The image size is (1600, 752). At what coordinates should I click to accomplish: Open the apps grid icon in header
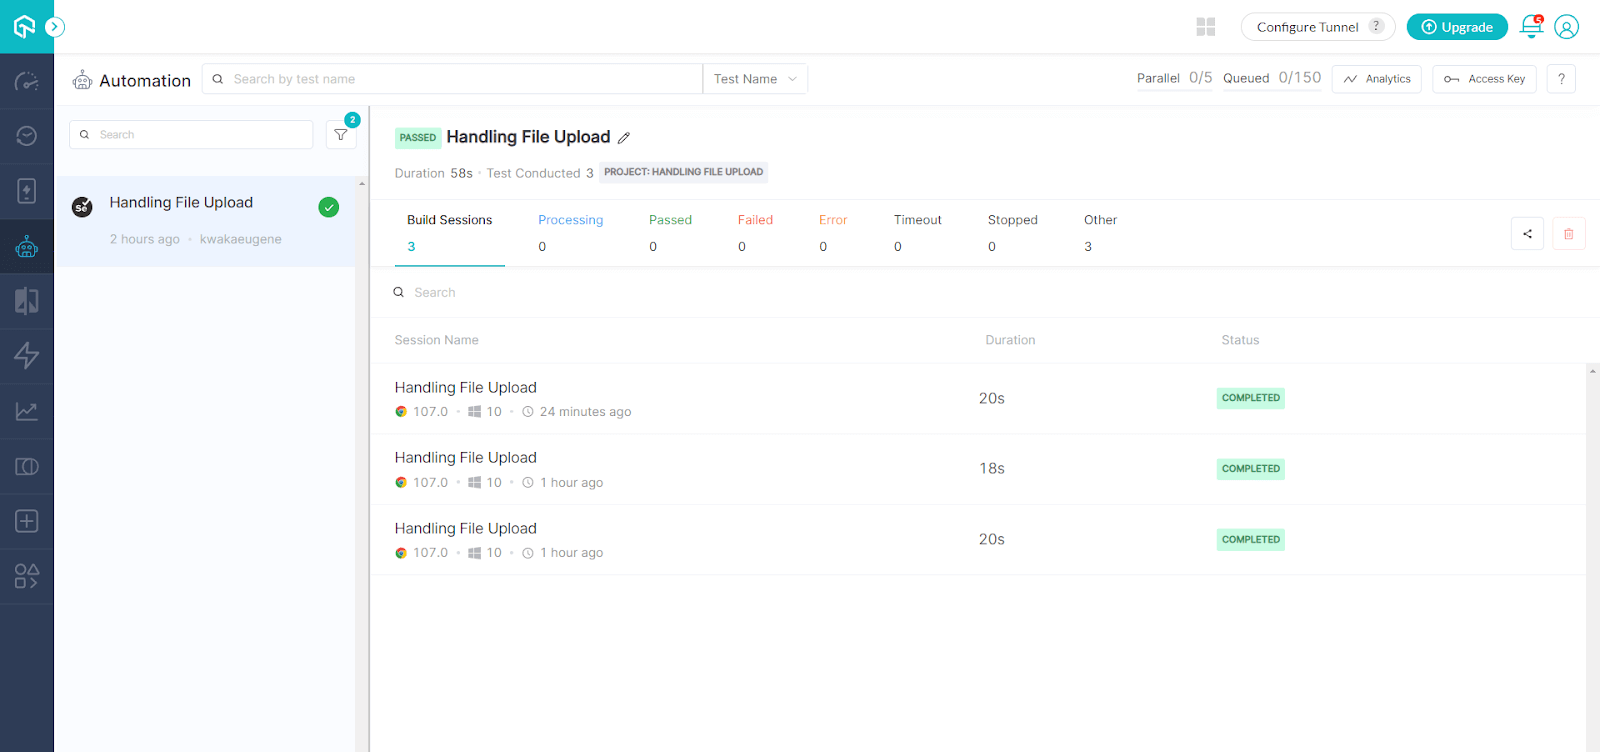(1206, 27)
